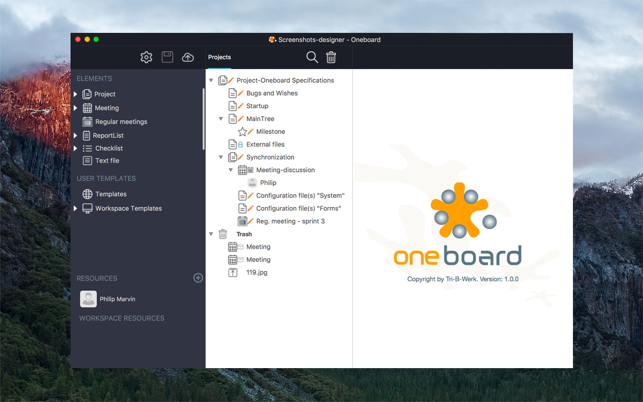Click the Checklist bullet list icon
This screenshot has width=643, height=402.
(87, 148)
